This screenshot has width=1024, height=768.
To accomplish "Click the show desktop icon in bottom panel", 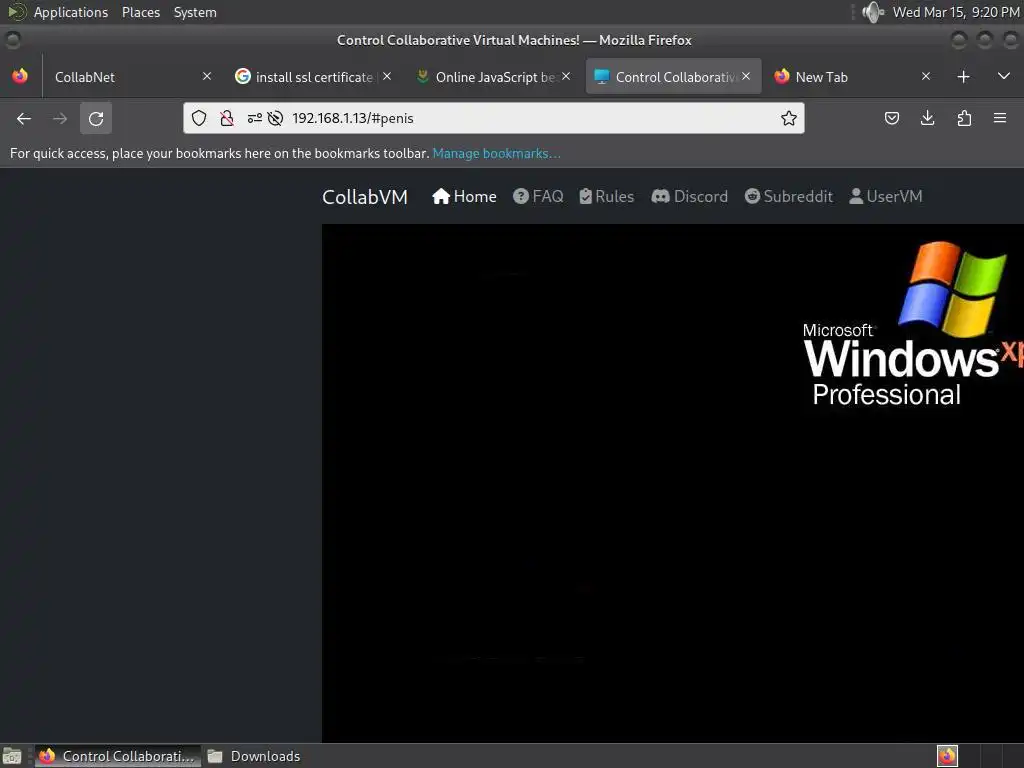I will tap(12, 756).
